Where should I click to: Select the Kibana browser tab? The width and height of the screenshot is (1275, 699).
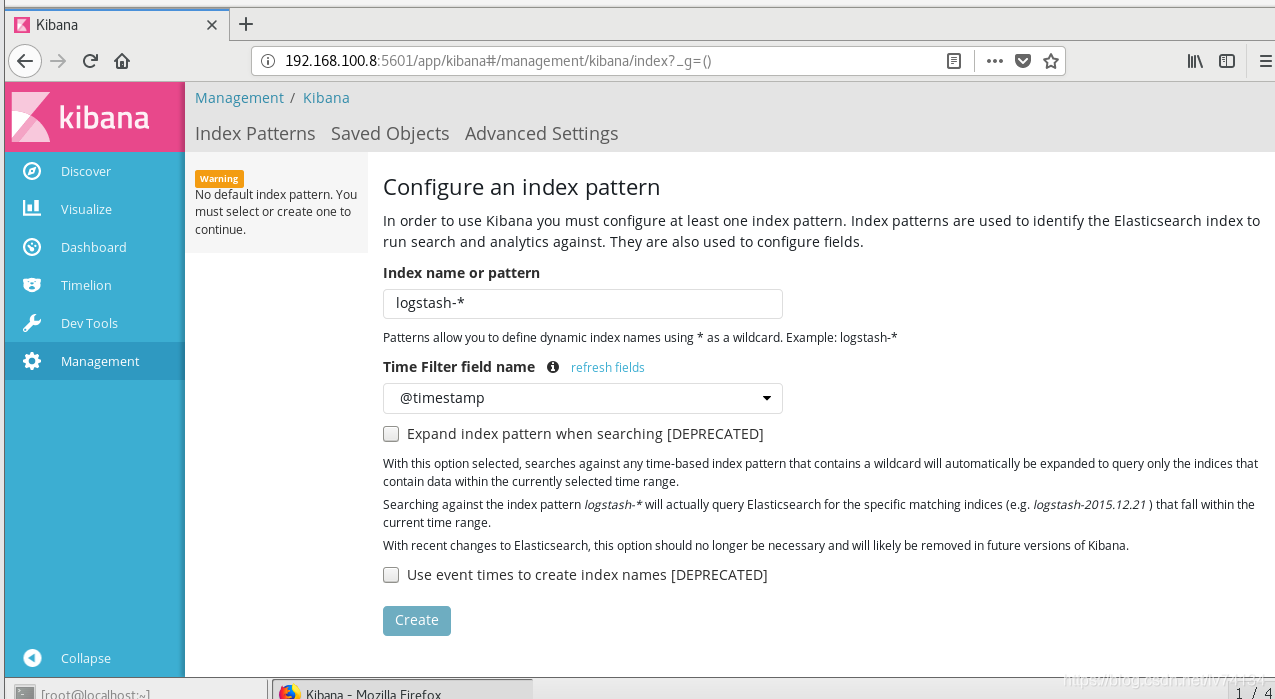coord(115,25)
